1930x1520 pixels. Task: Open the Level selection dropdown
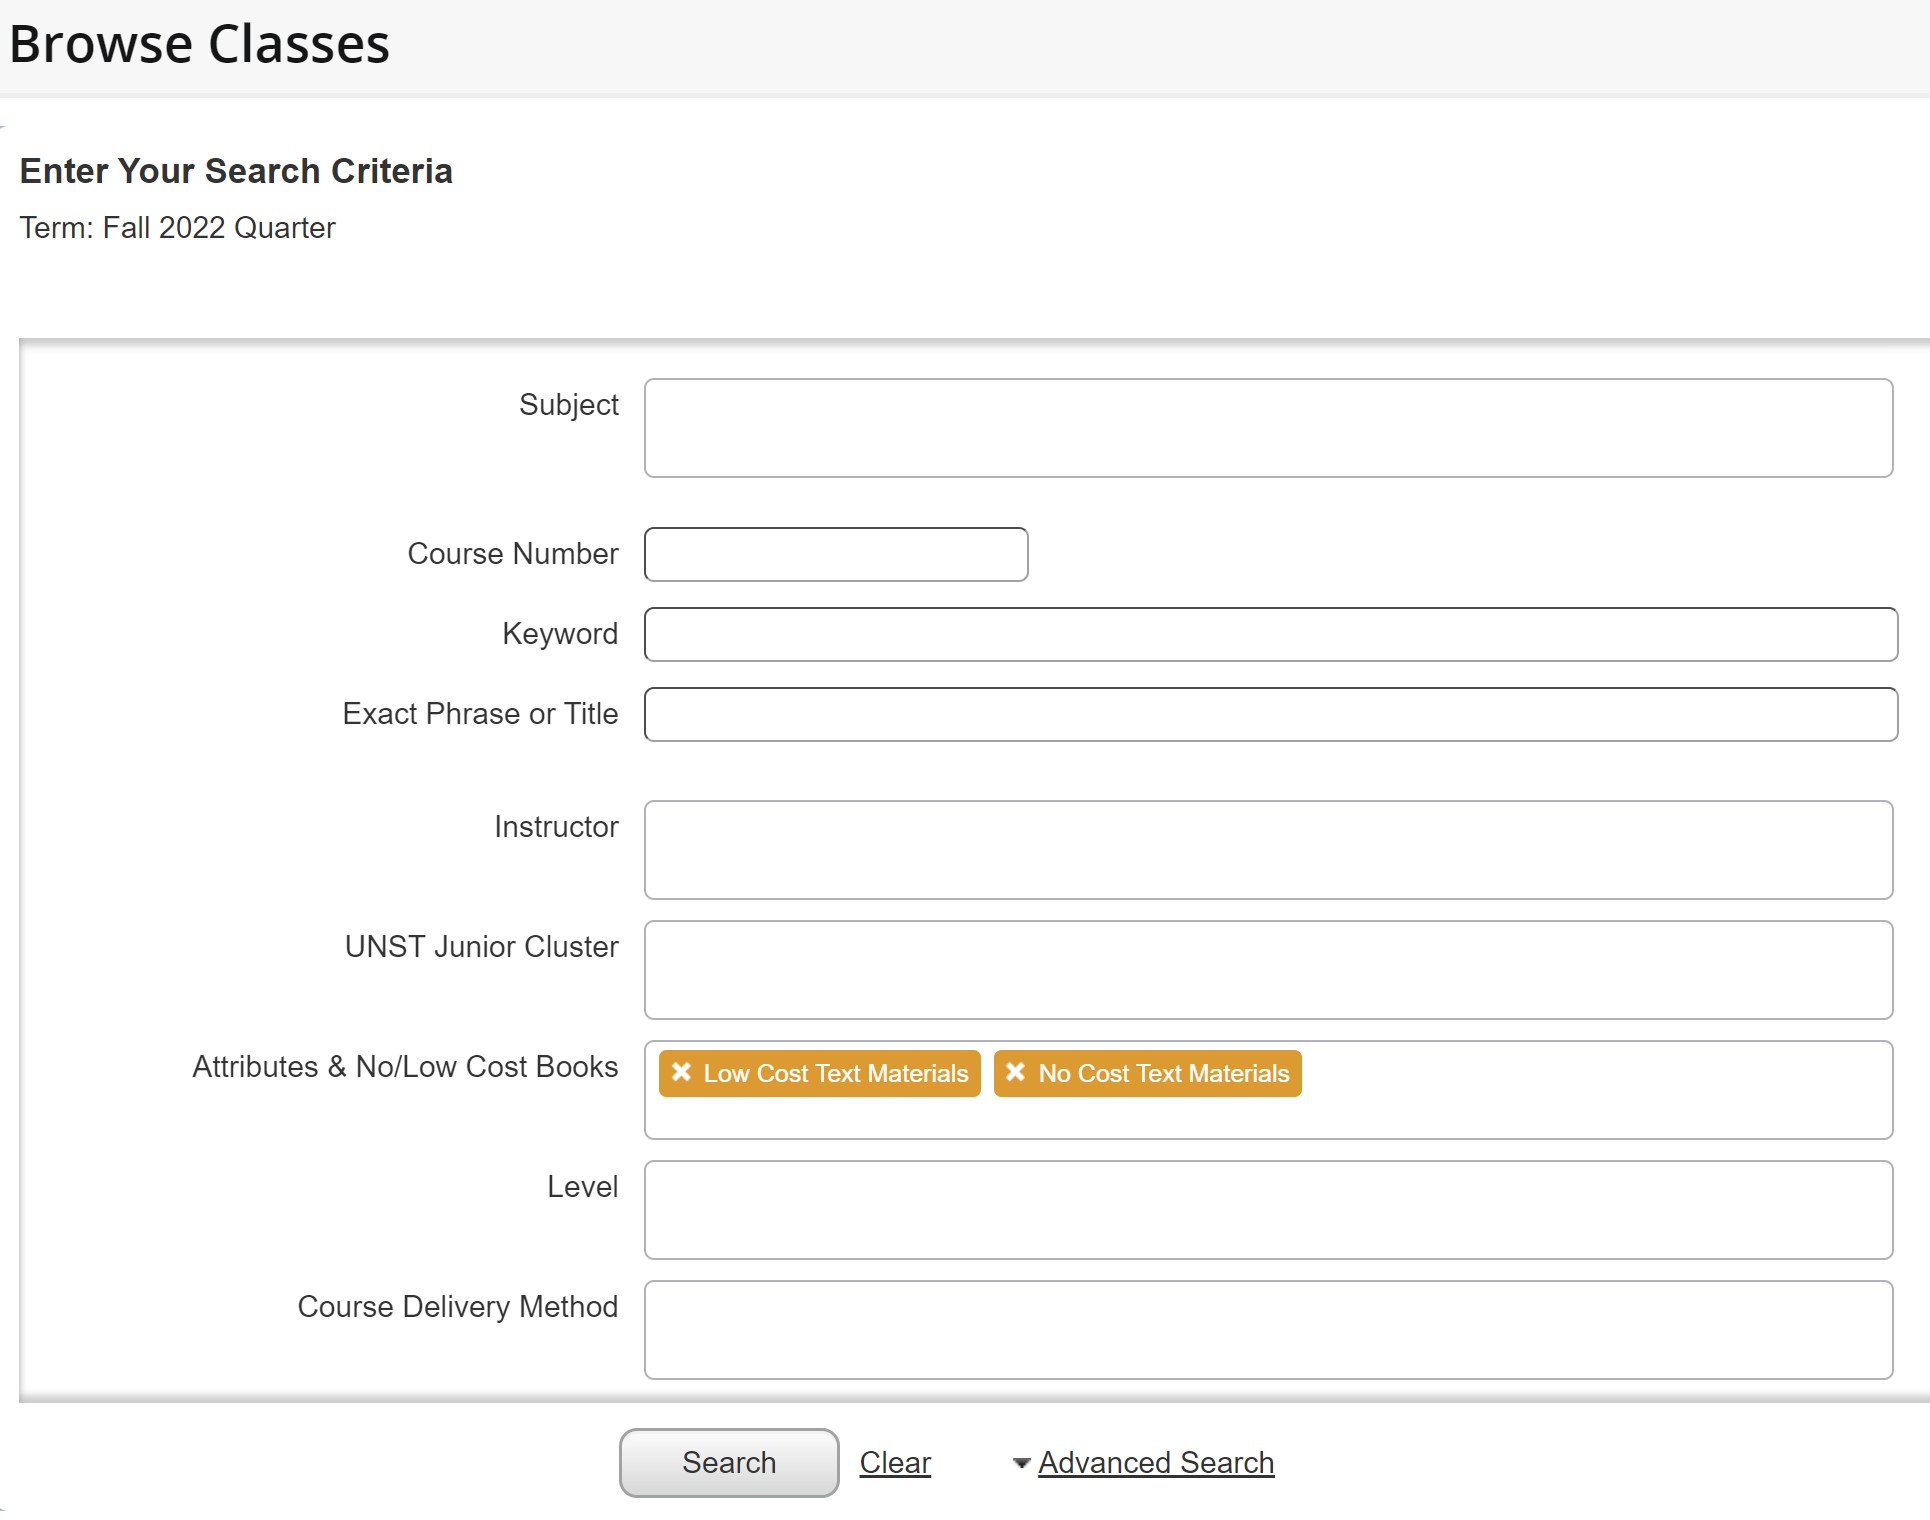(x=1267, y=1210)
